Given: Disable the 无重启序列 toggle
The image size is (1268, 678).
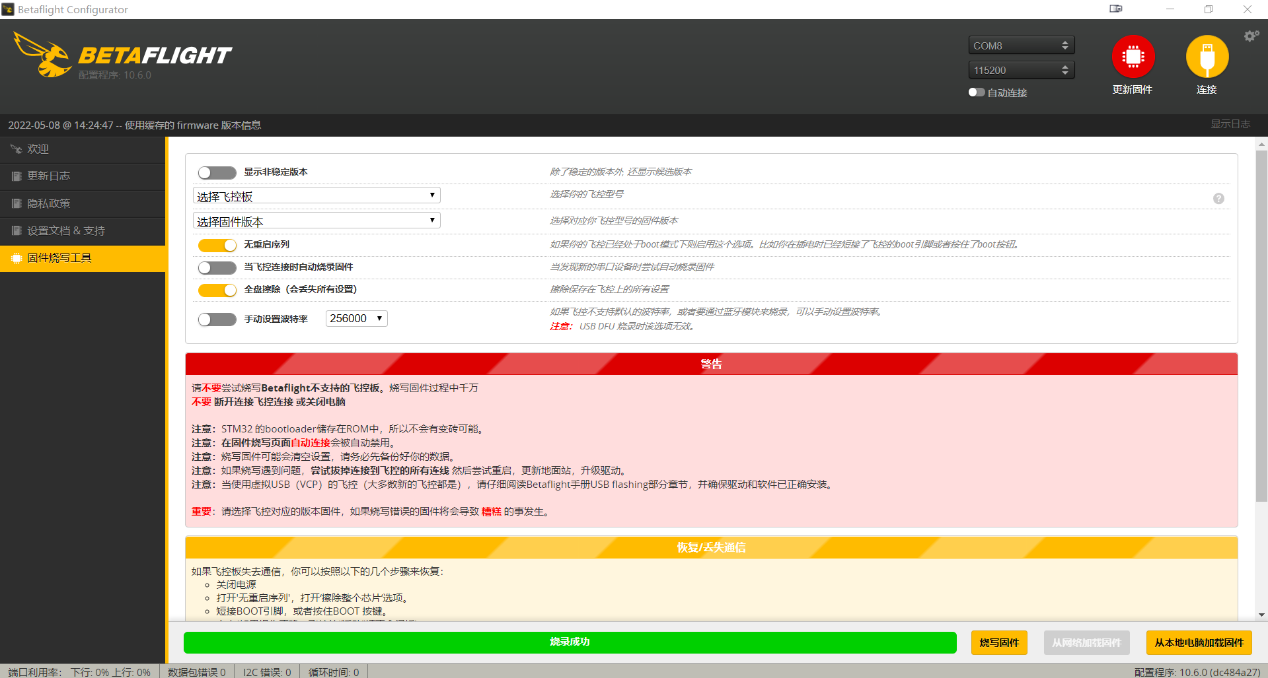Looking at the screenshot, I should pyautogui.click(x=217, y=244).
